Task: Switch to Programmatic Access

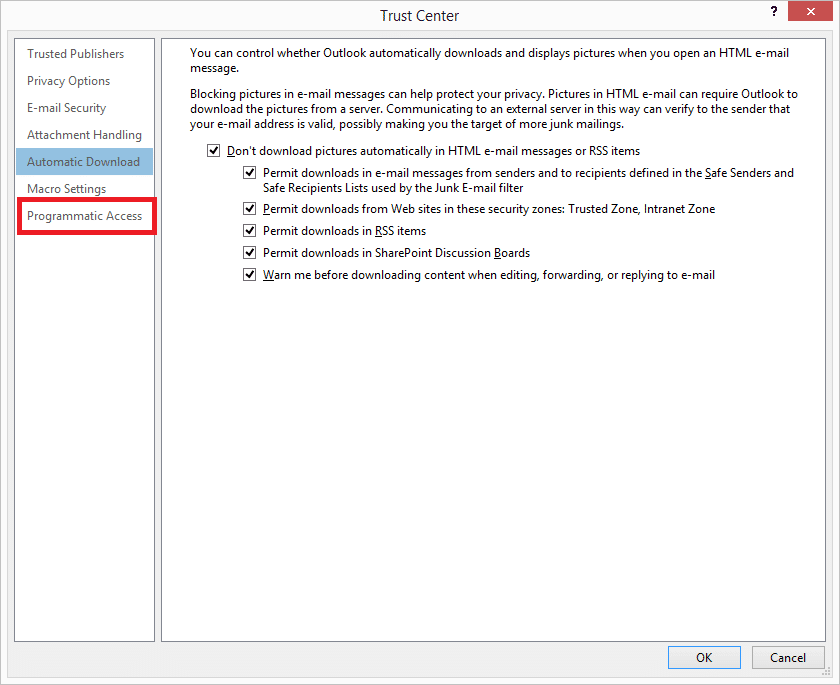Action: pyautogui.click(x=85, y=216)
